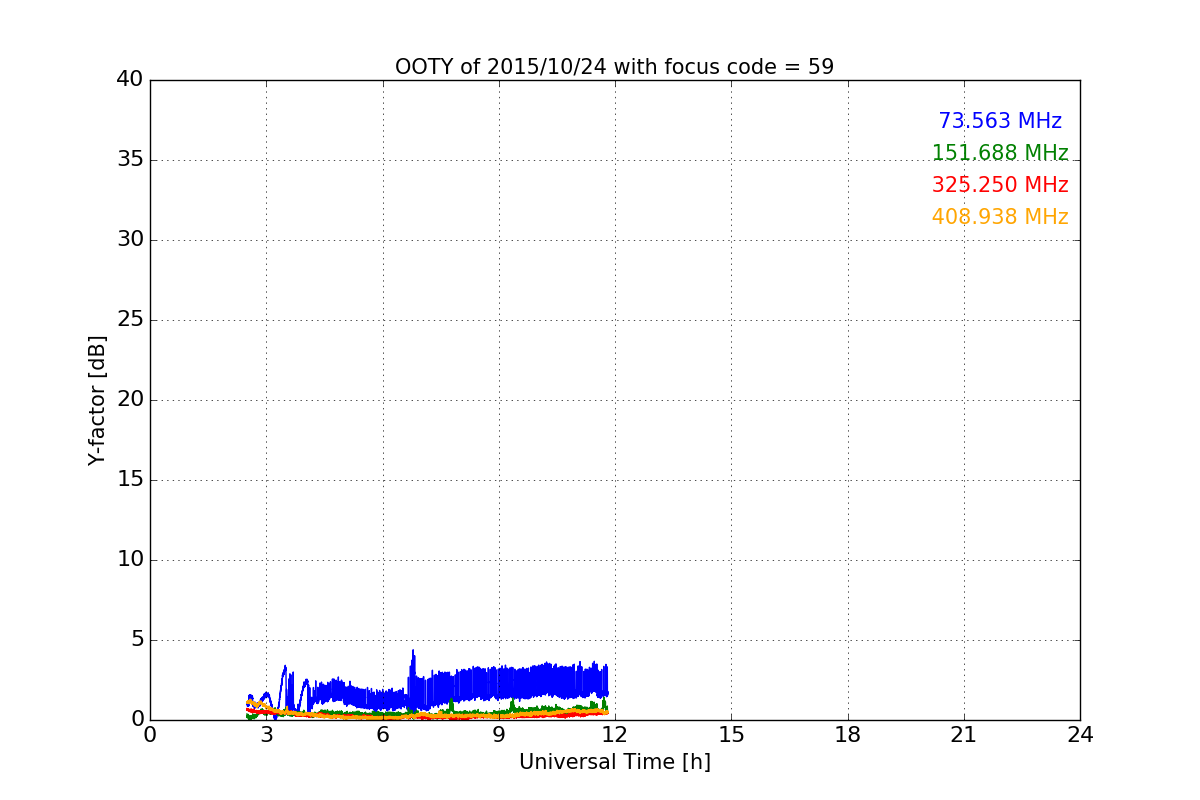Click the x-axis tick label 21
Viewport: 1200px width, 800px height.
tap(964, 734)
